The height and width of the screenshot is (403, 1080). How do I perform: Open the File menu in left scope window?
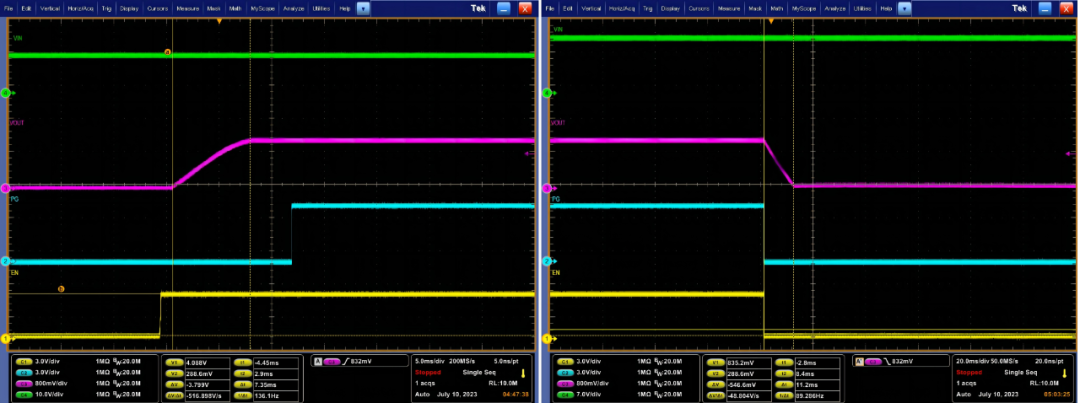8,8
